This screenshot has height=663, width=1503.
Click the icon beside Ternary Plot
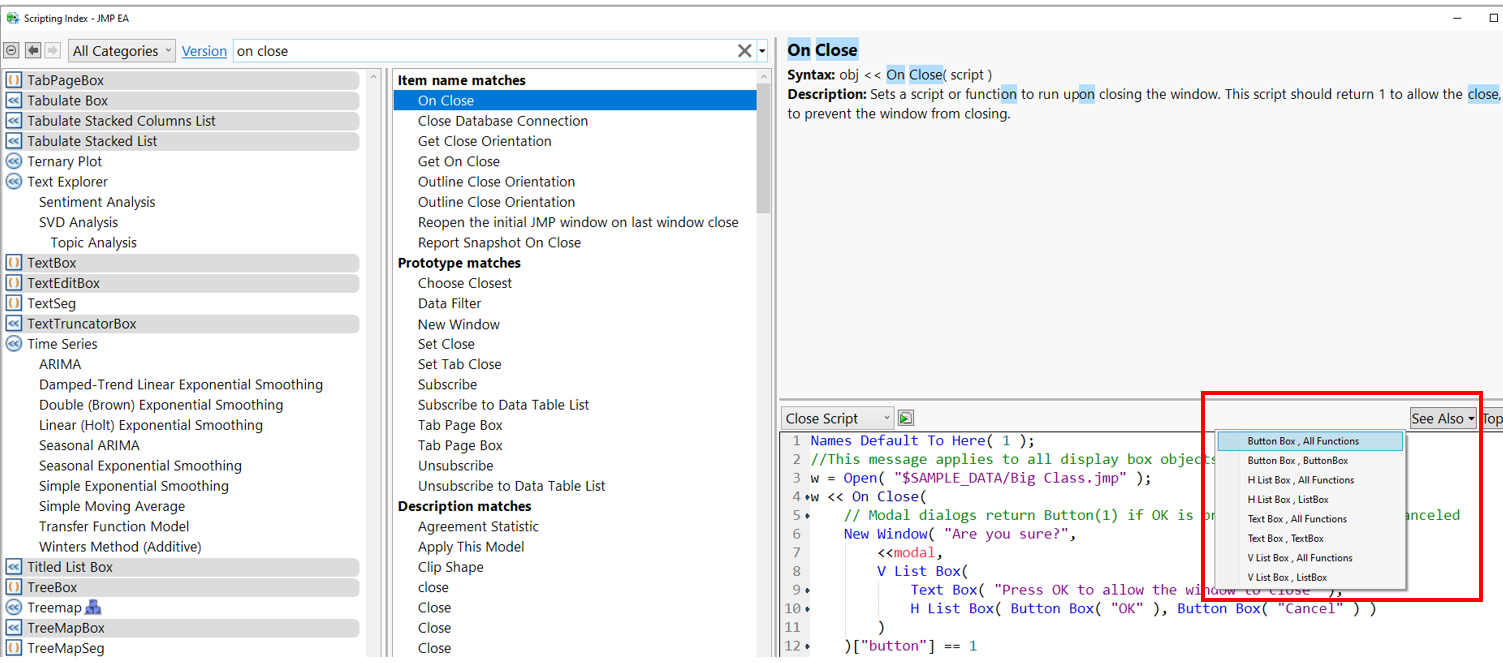coord(14,161)
